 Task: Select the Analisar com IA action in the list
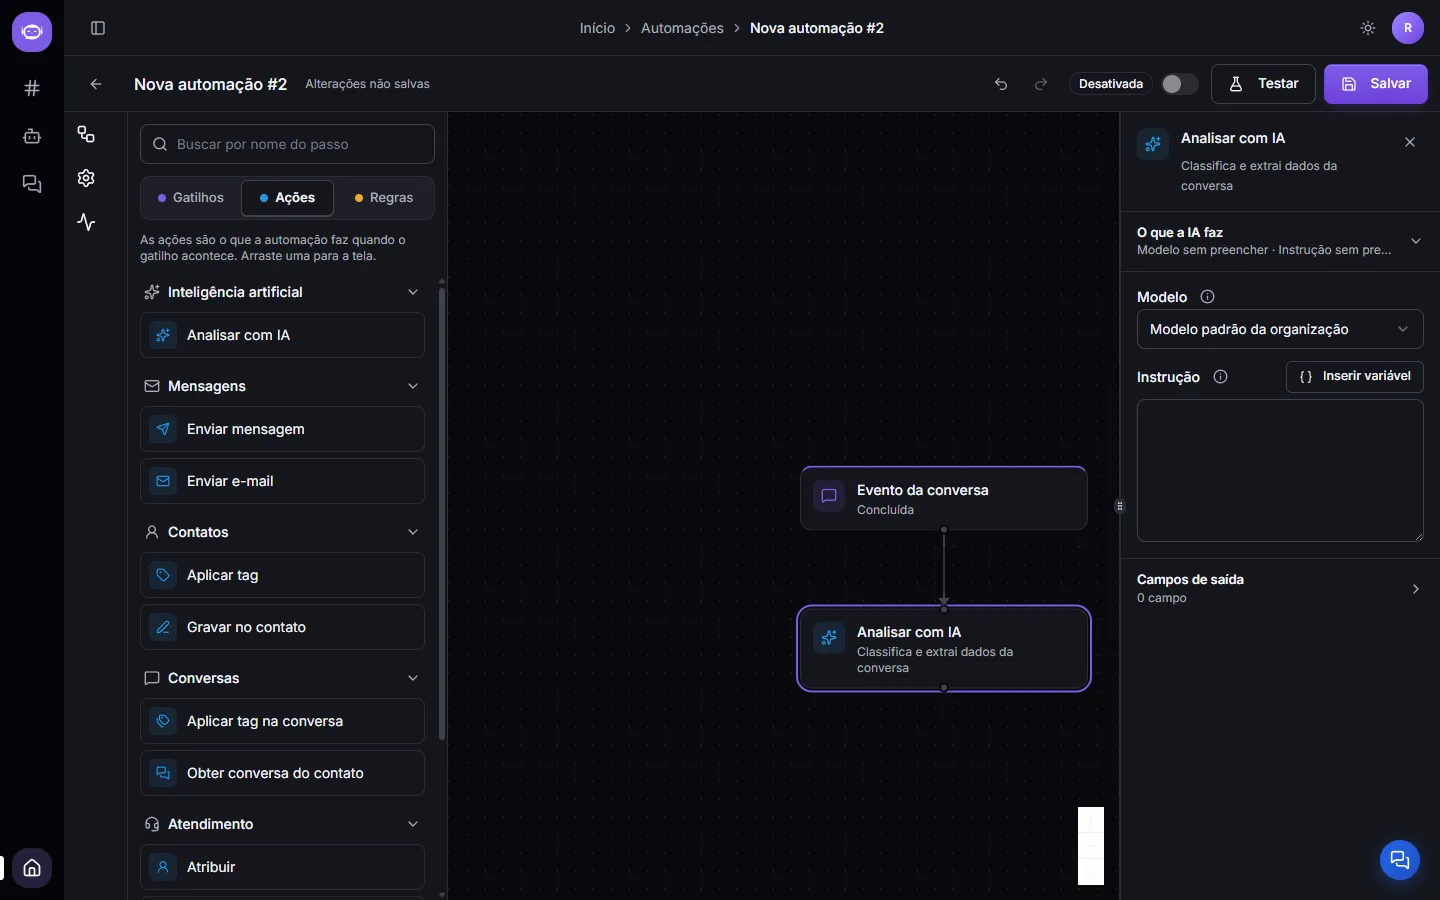(282, 335)
